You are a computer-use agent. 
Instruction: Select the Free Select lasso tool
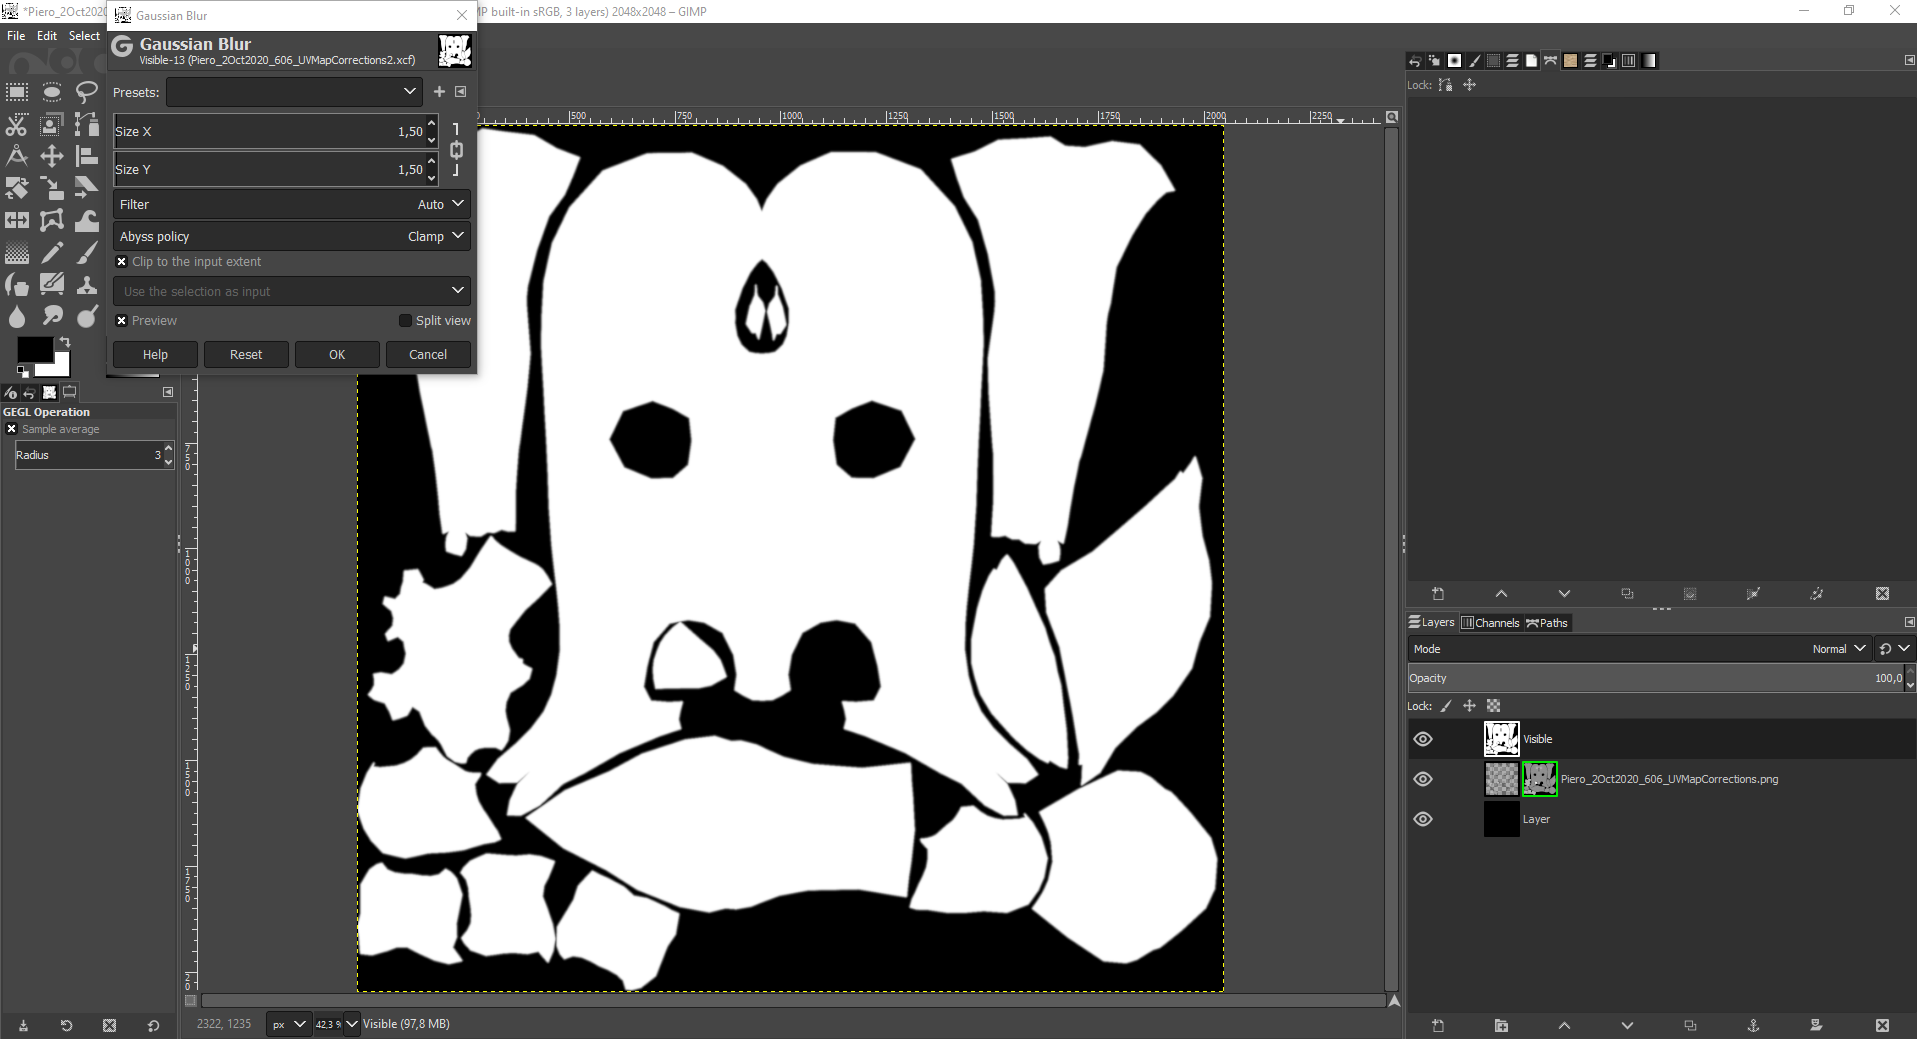tap(87, 93)
